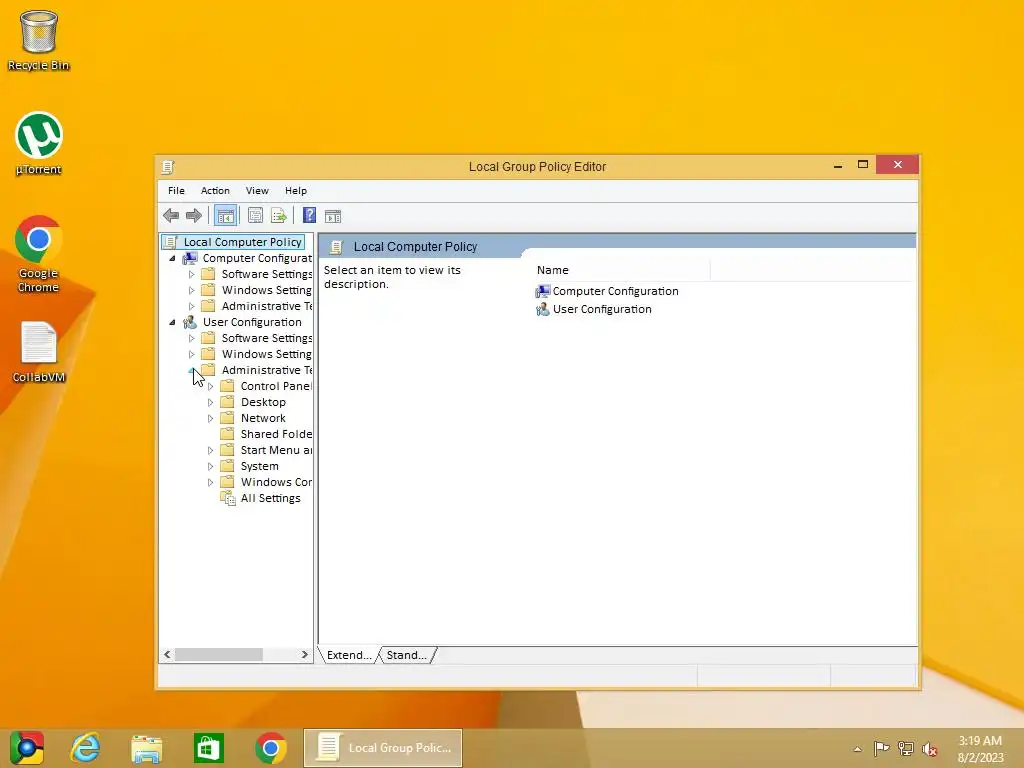This screenshot has height=768, width=1024.
Task: Expand the System folder node
Action: pyautogui.click(x=210, y=466)
